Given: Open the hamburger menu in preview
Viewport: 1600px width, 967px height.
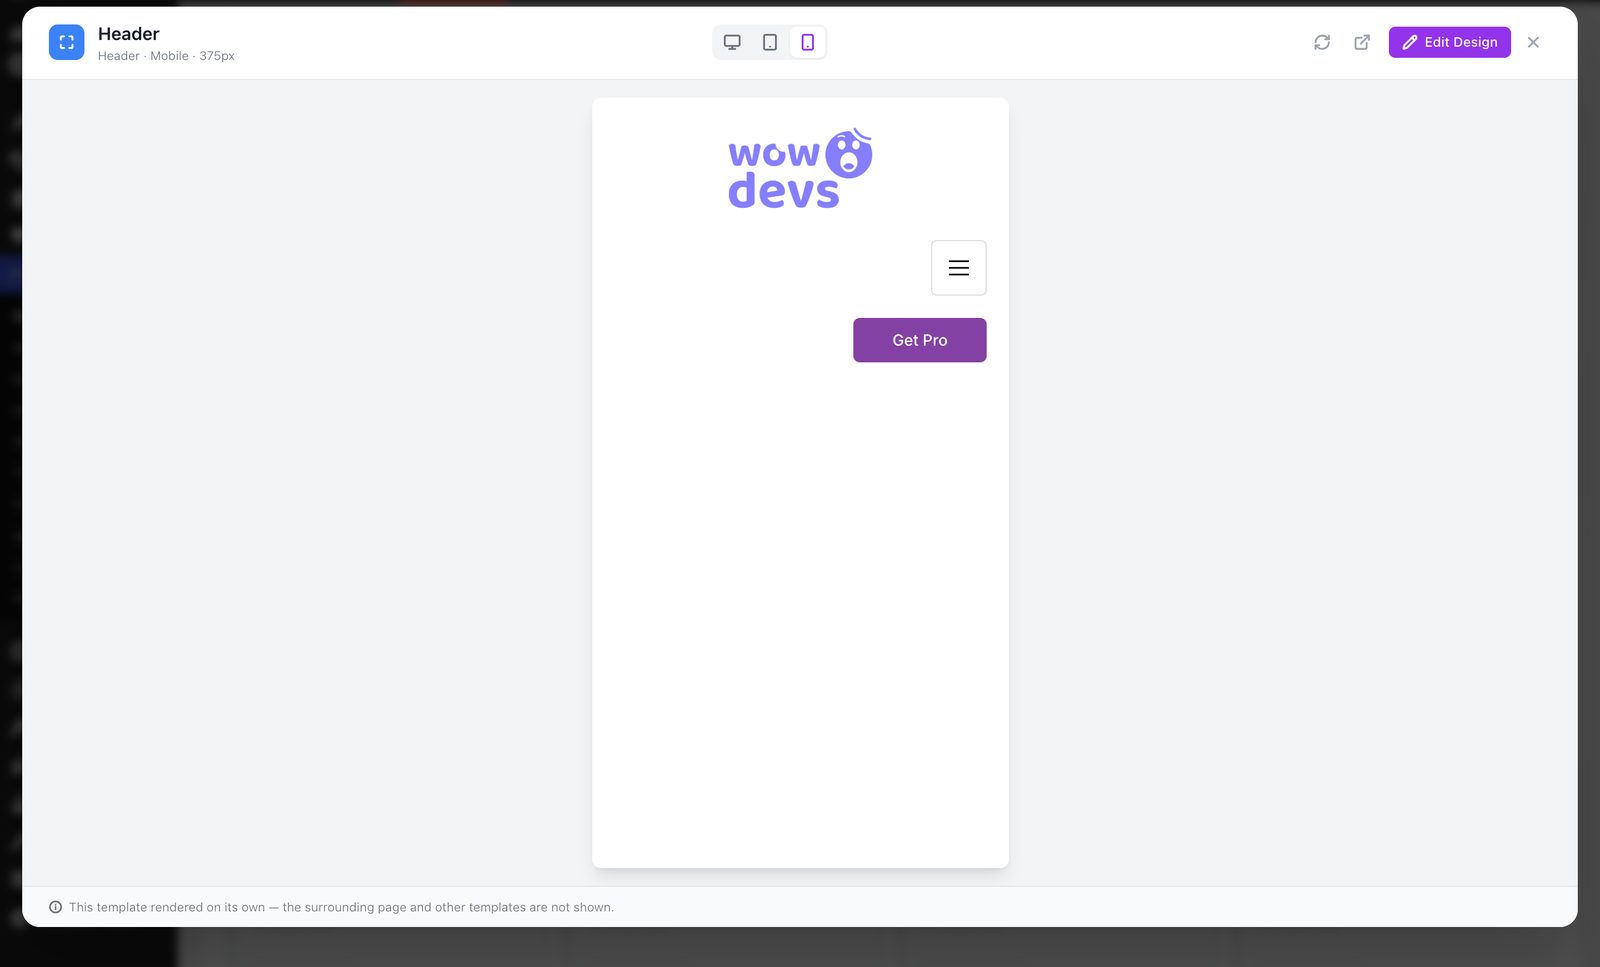Looking at the screenshot, I should [x=958, y=268].
